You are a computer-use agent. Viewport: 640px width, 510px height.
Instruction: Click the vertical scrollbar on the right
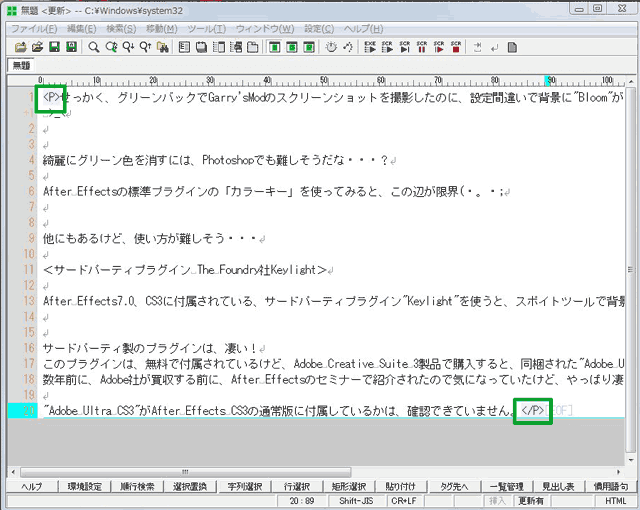point(632,250)
